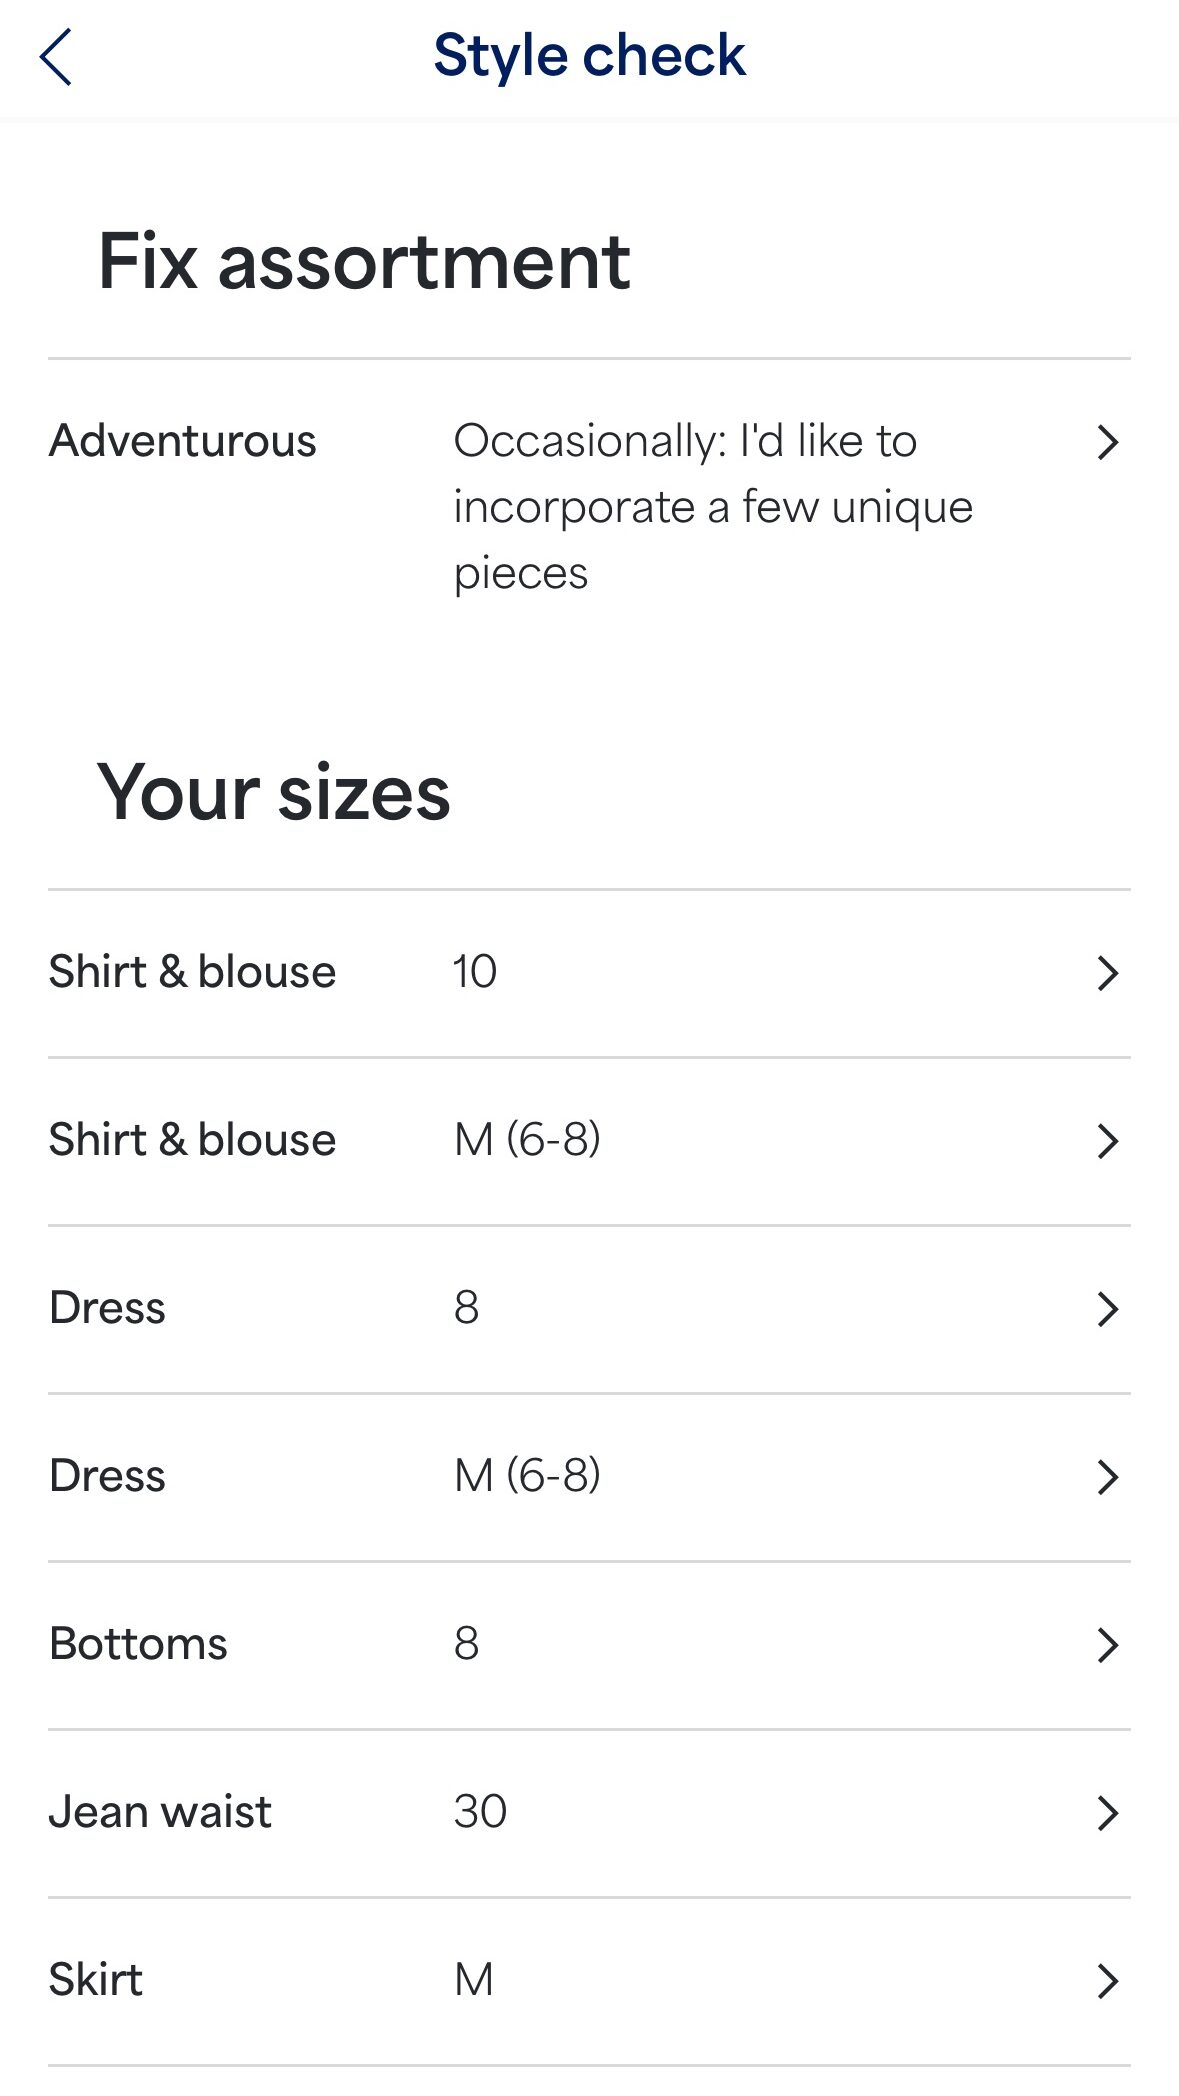Screen dimensions: 1179x2096
Task: Select the Adventurous row label
Action: [x=182, y=441]
